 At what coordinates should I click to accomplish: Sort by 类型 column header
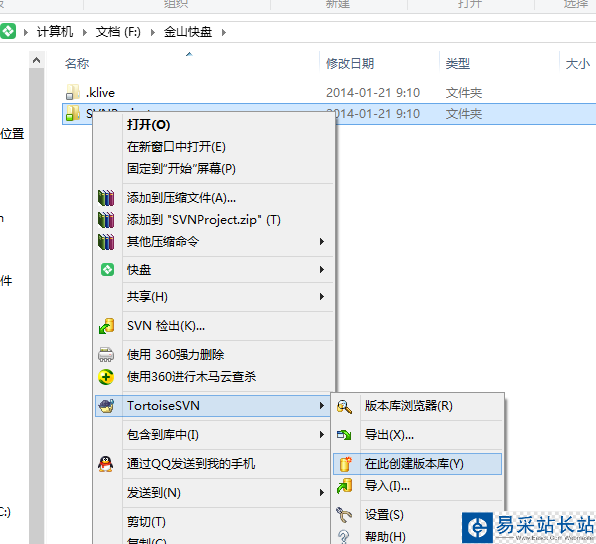pyautogui.click(x=458, y=63)
